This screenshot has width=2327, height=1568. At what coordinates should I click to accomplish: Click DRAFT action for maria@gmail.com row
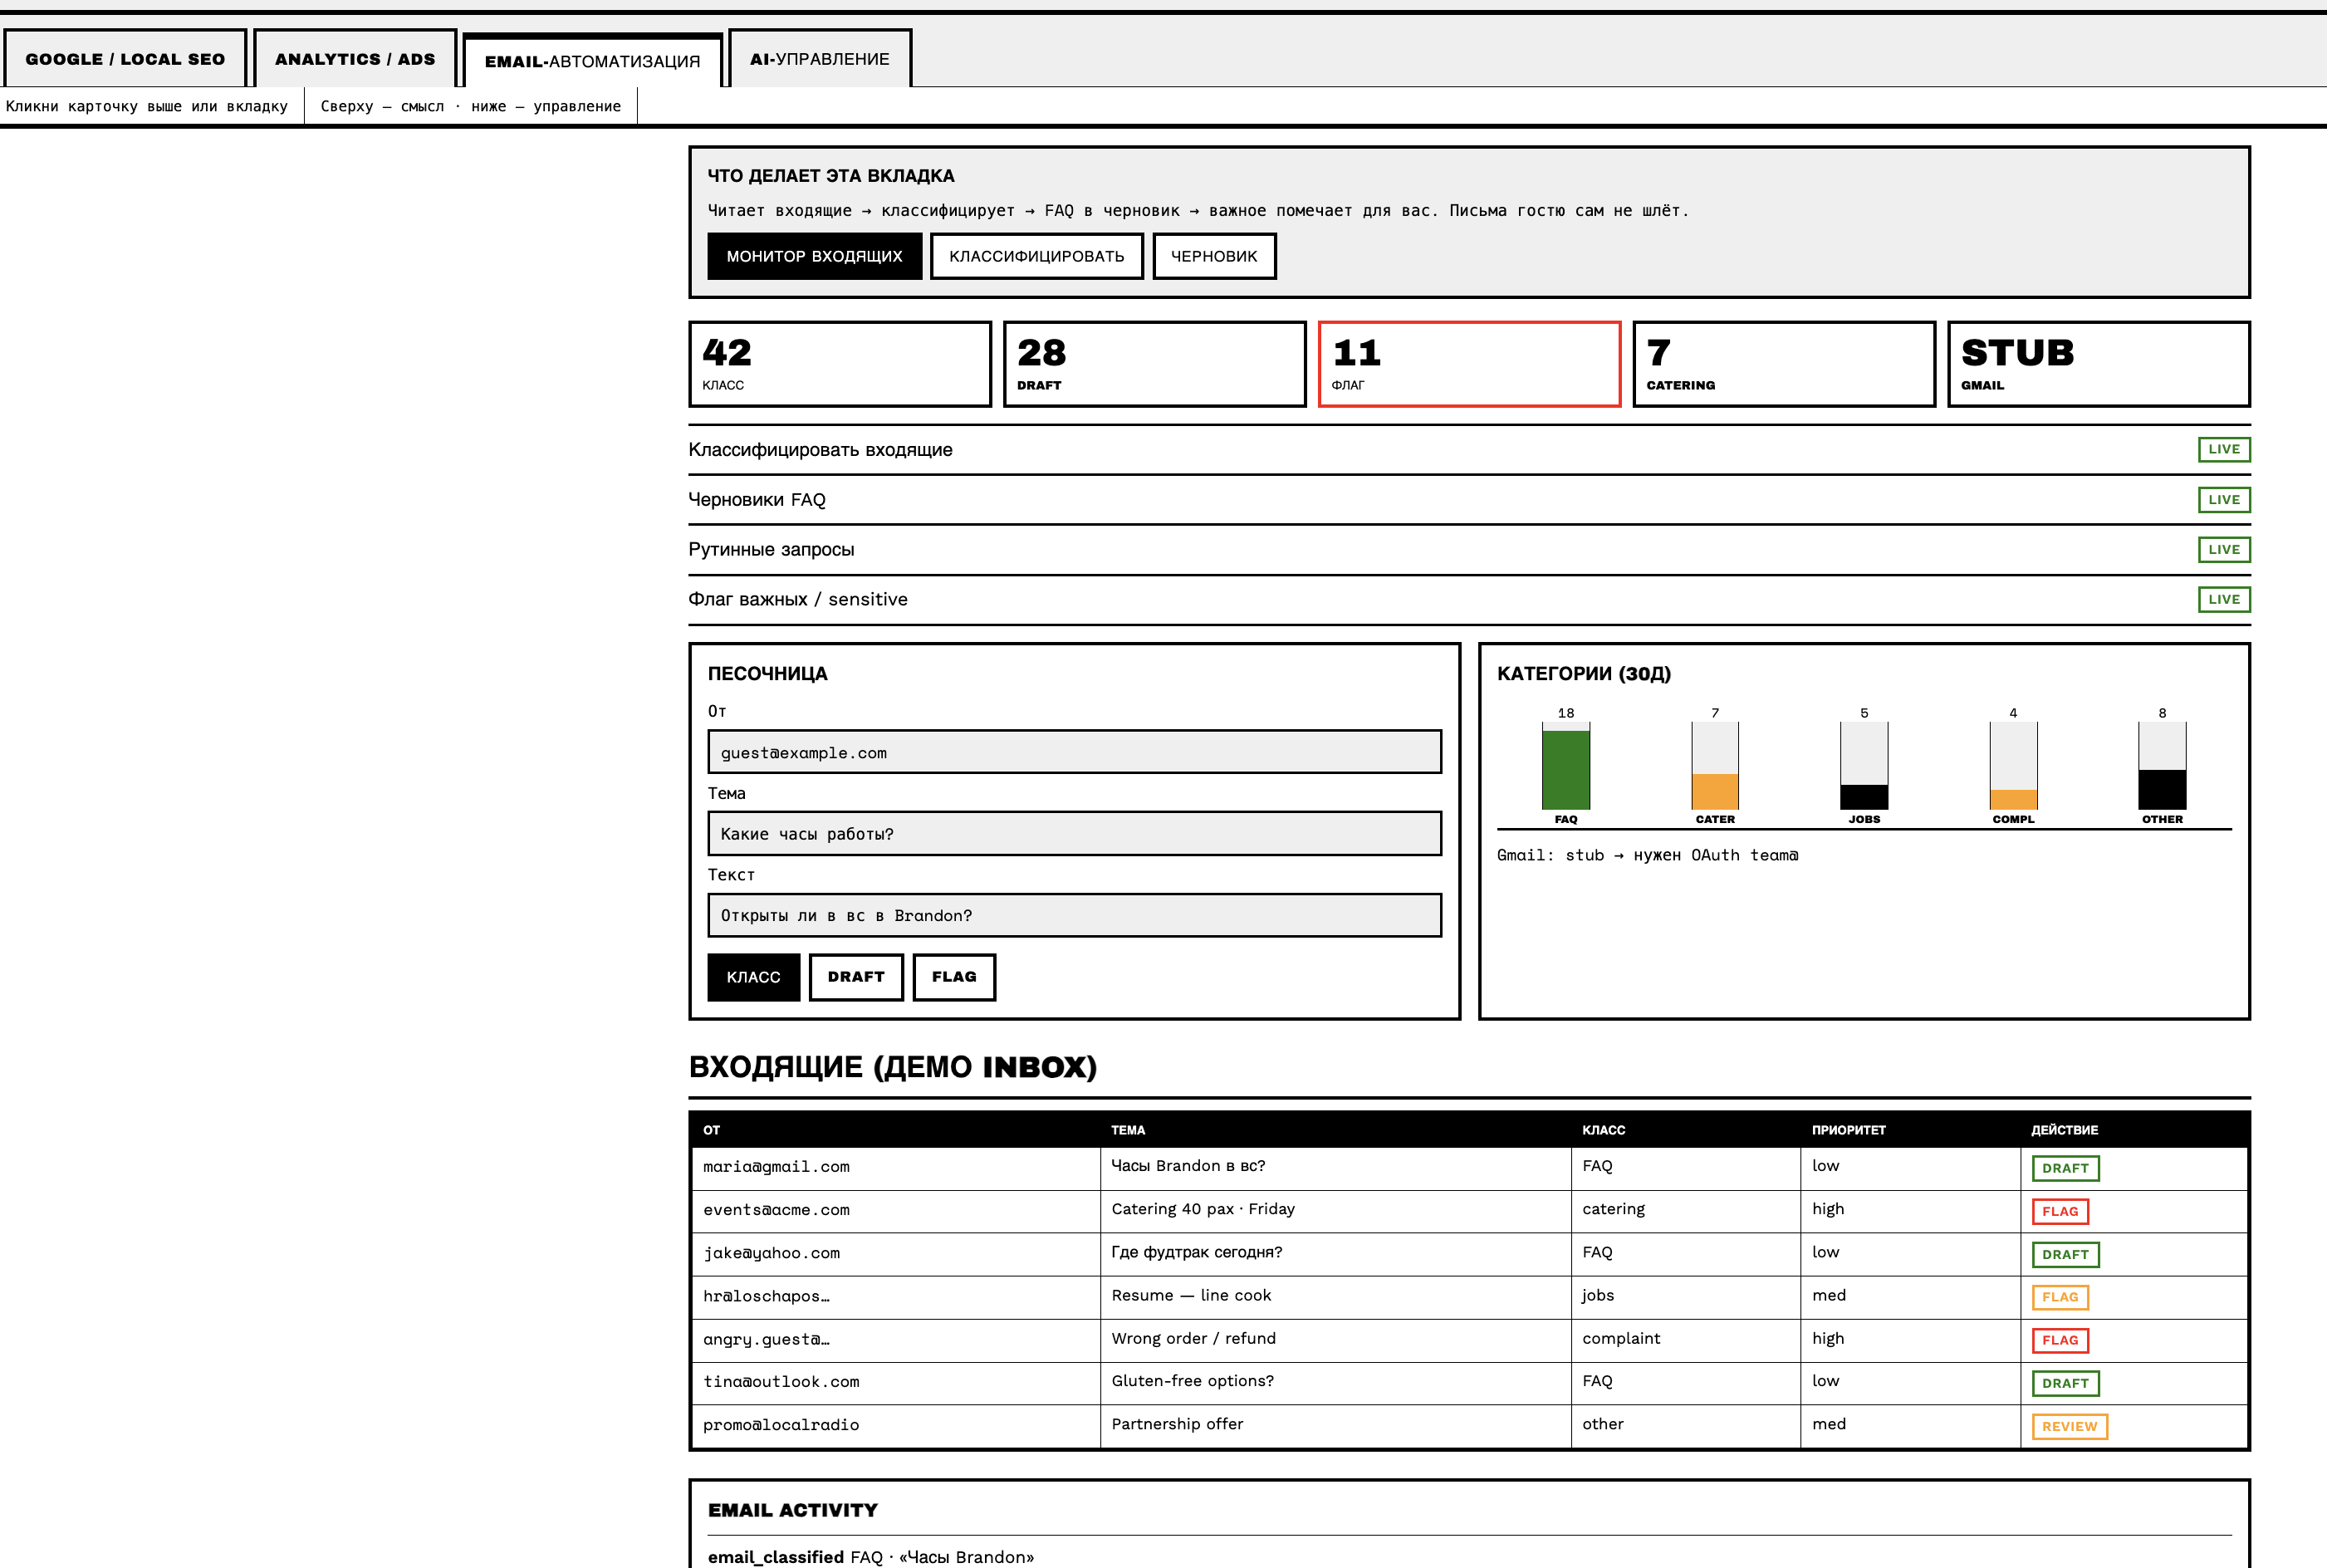(x=2065, y=1168)
